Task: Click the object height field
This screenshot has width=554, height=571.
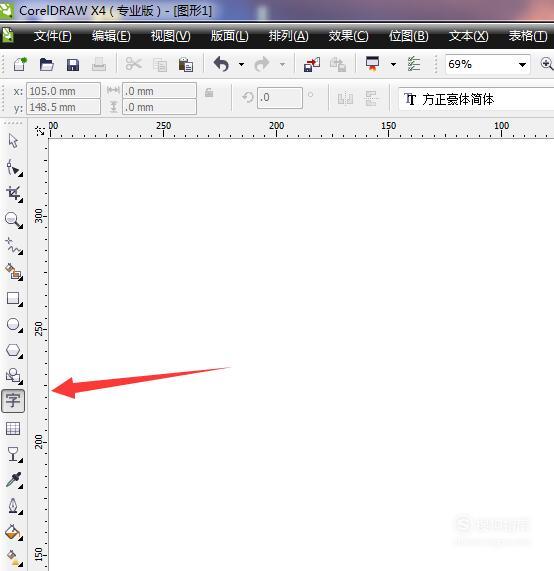Action: [159, 107]
